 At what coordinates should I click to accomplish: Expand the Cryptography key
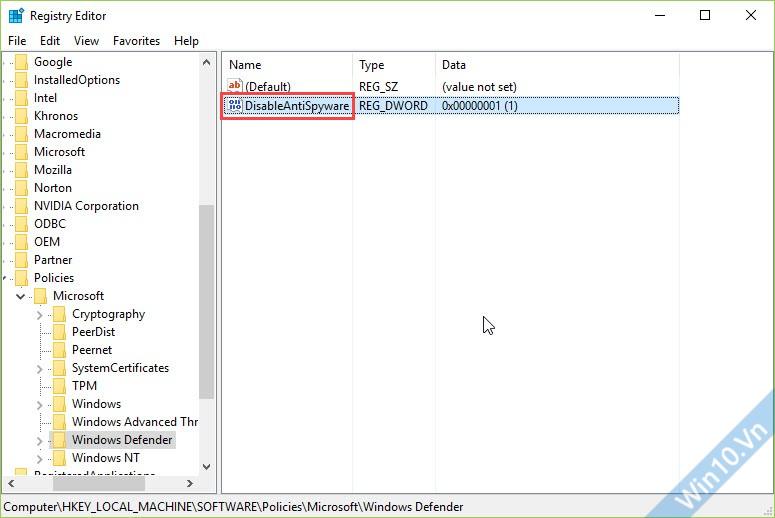click(x=40, y=314)
